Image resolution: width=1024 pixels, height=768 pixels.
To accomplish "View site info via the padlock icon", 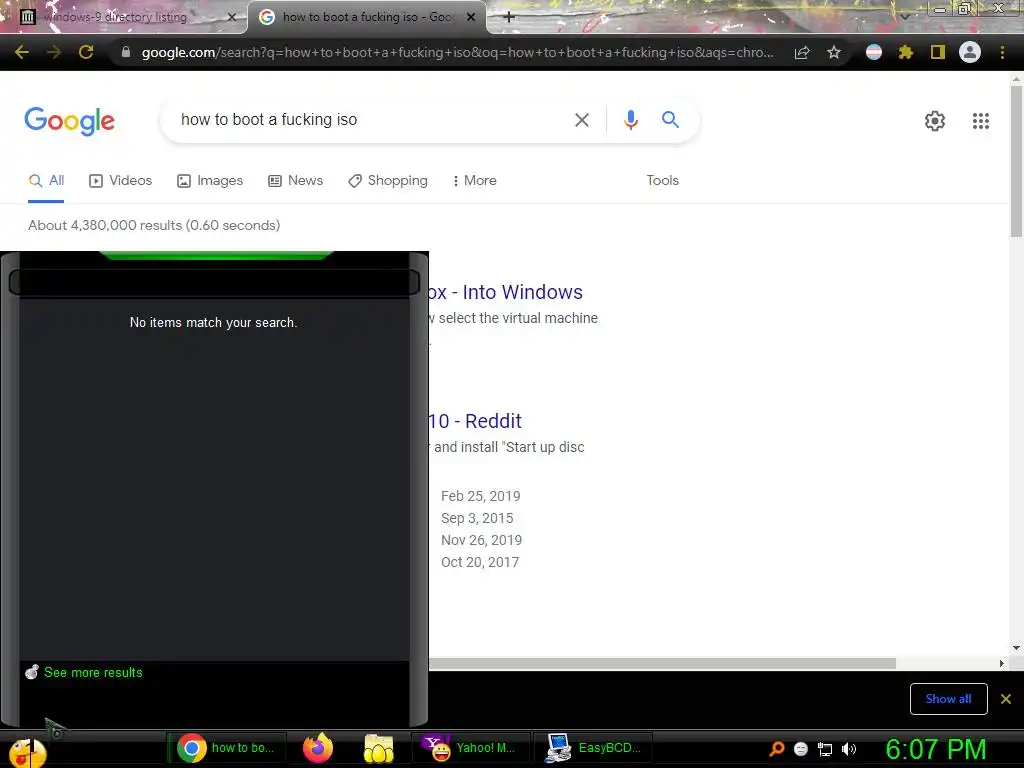I will [125, 52].
